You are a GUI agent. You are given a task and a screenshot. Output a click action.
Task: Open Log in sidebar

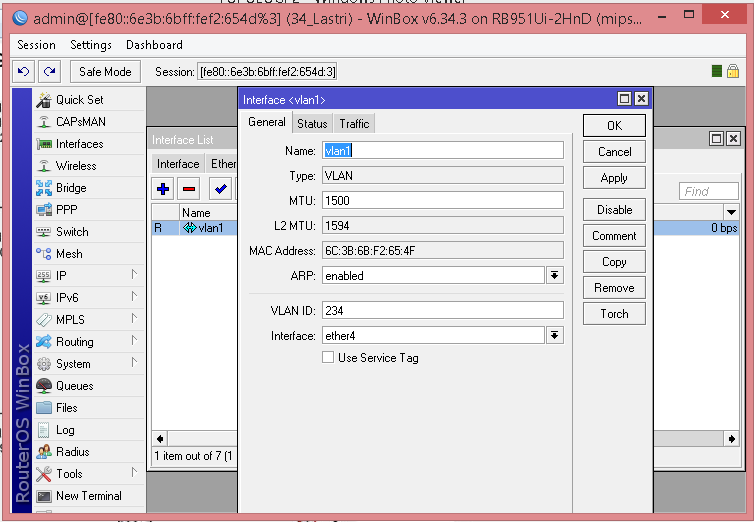pos(89,430)
